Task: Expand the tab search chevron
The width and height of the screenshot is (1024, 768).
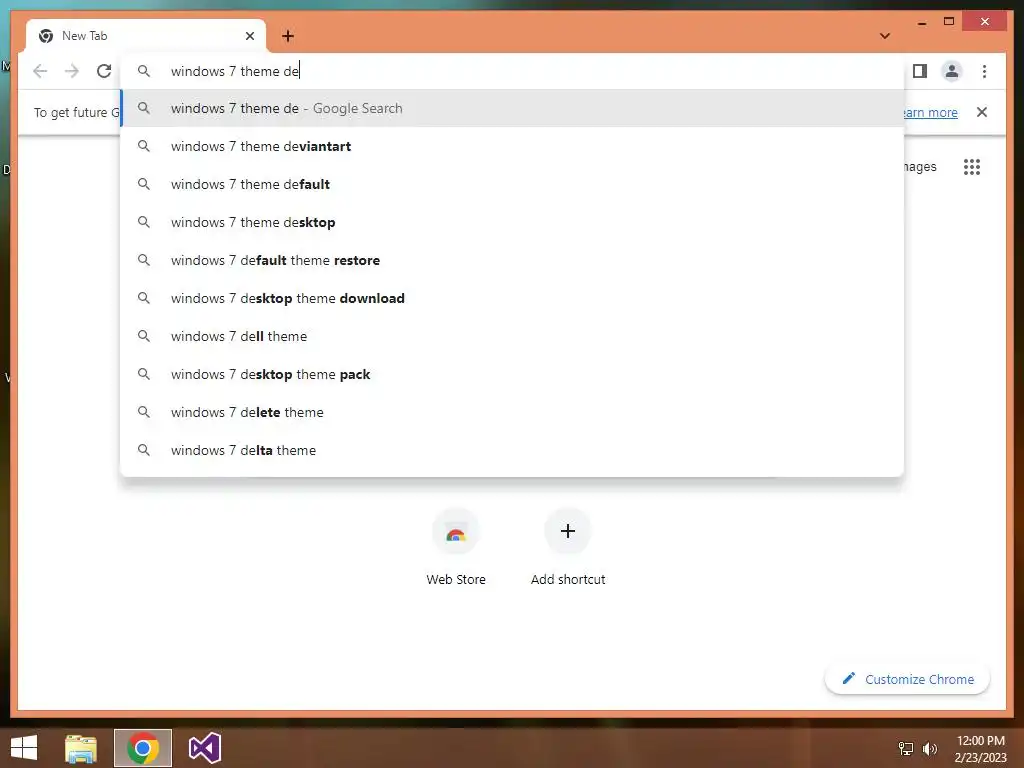Action: (x=885, y=36)
